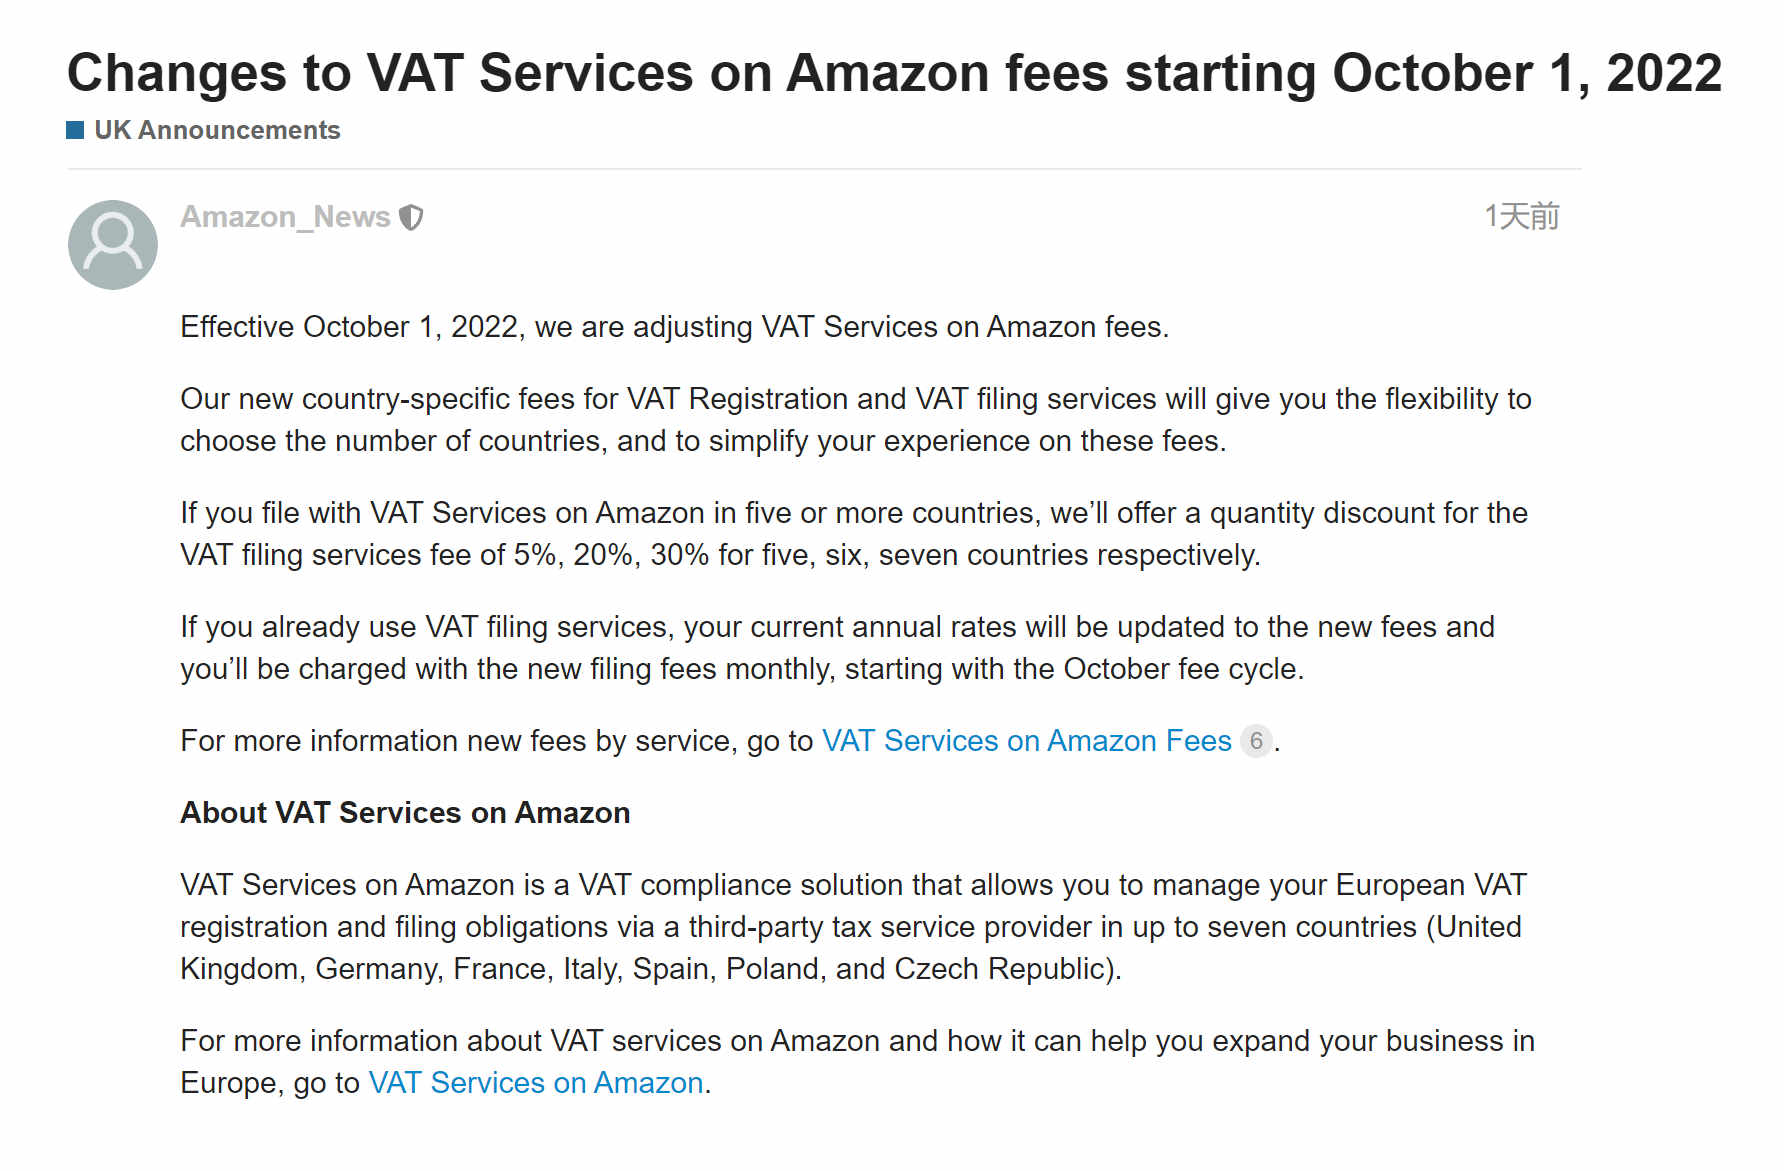
Task: Click the horizontal divider below UK Announcements
Action: [824, 169]
